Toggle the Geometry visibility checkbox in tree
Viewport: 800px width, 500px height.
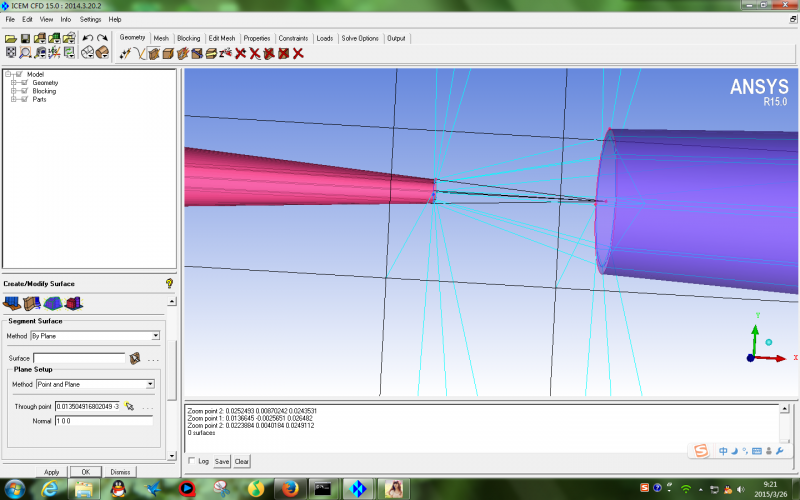23,83
